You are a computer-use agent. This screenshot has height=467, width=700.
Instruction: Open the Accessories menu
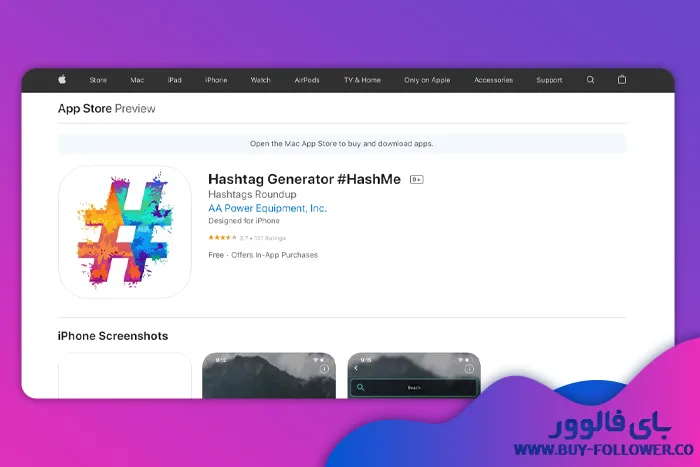click(493, 80)
